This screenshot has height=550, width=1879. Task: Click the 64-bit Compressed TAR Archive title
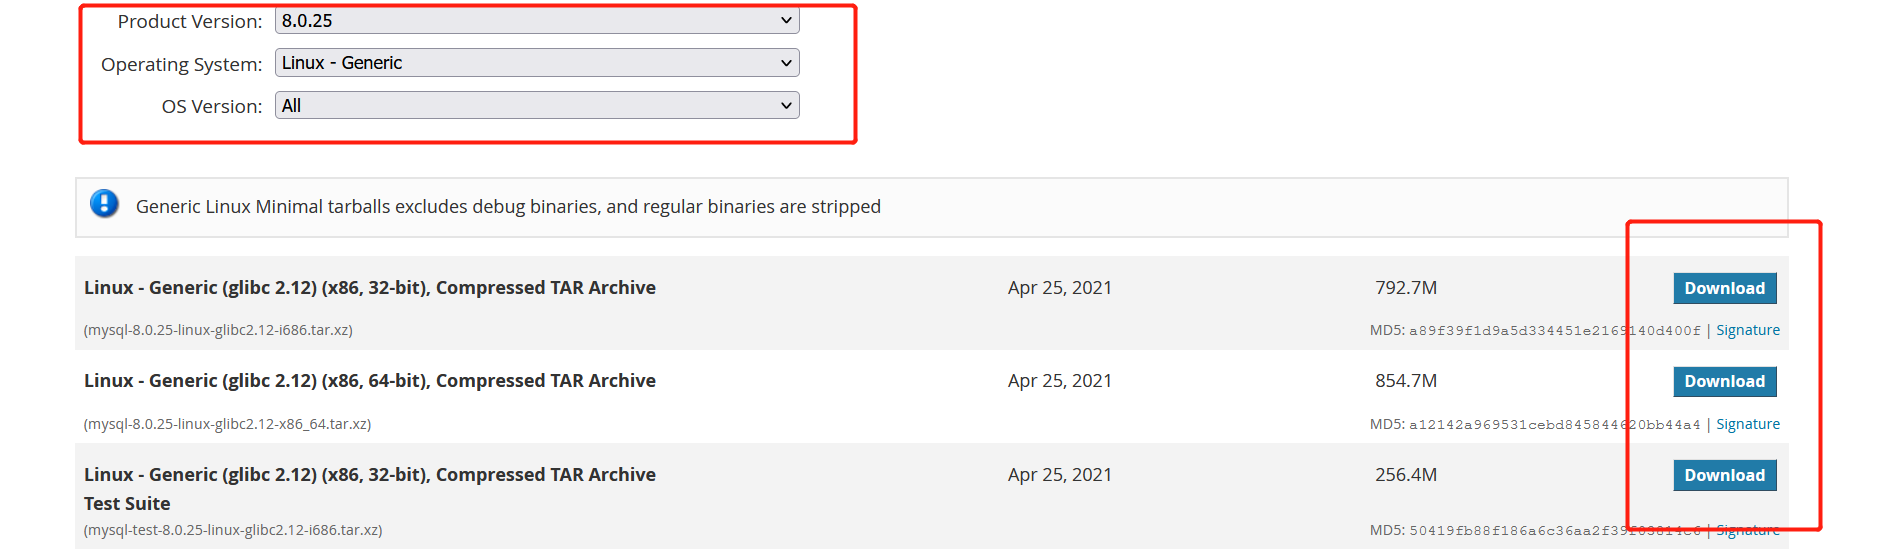point(370,381)
